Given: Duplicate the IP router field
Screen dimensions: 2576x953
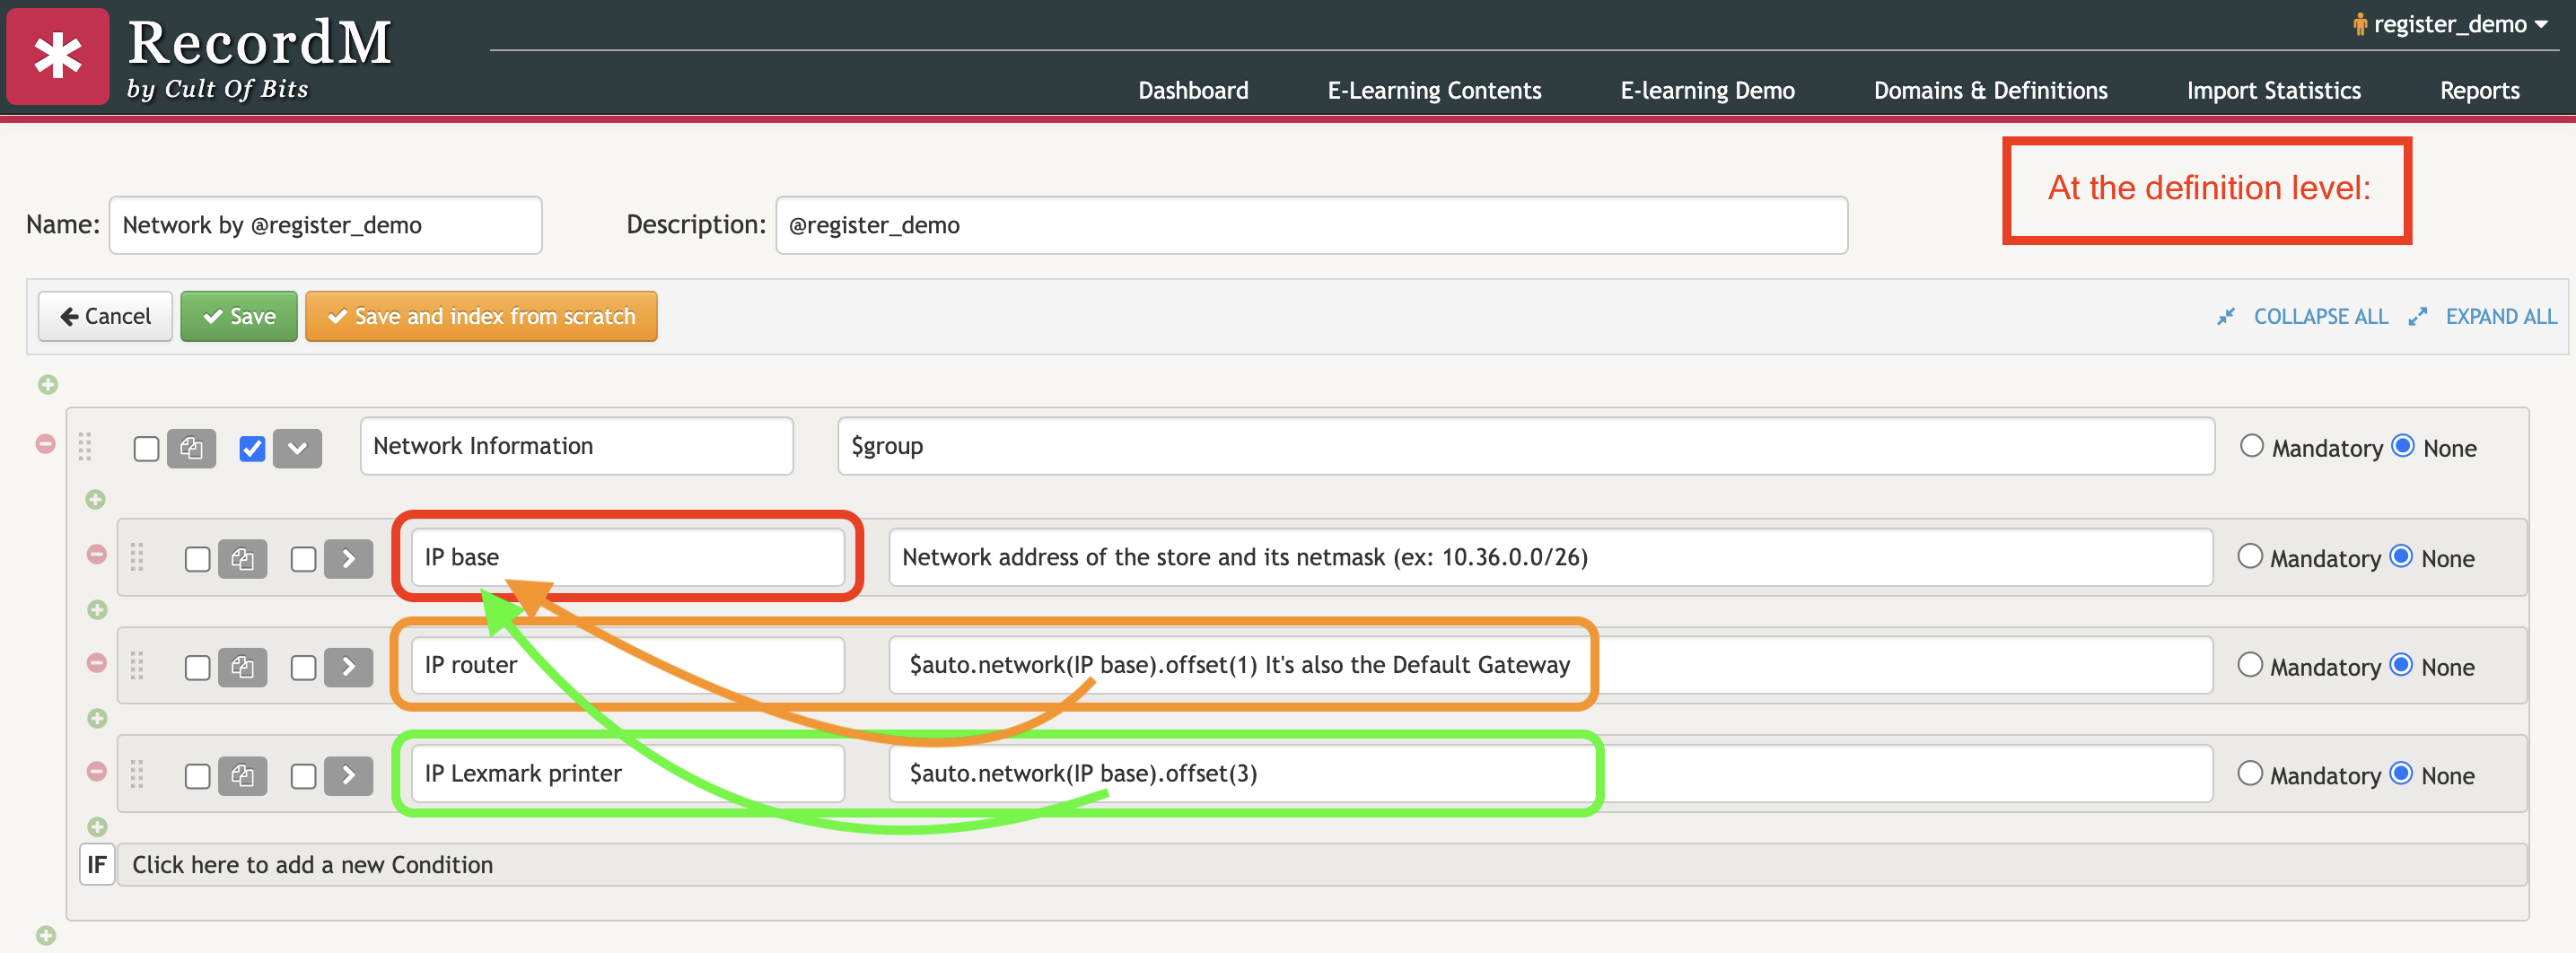Looking at the screenshot, I should 243,667.
